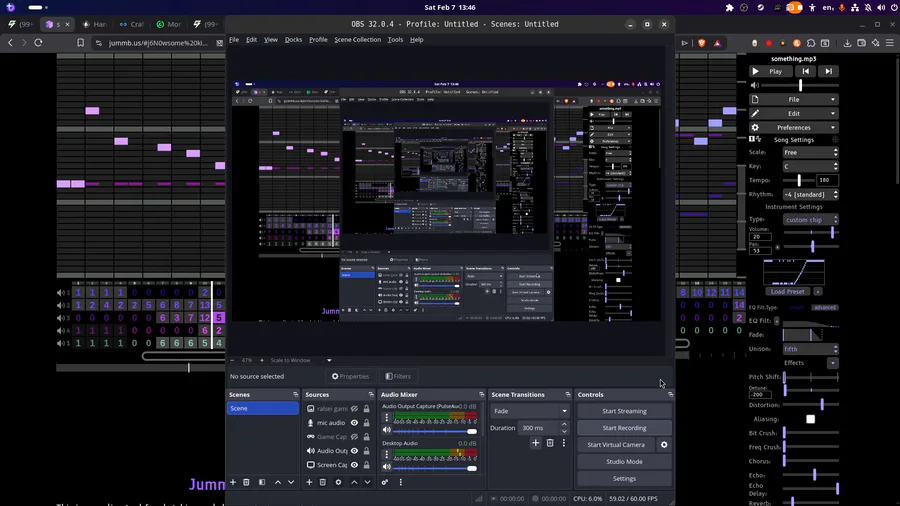This screenshot has width=900, height=506.
Task: Open OBS Tools menu
Action: [x=395, y=40]
